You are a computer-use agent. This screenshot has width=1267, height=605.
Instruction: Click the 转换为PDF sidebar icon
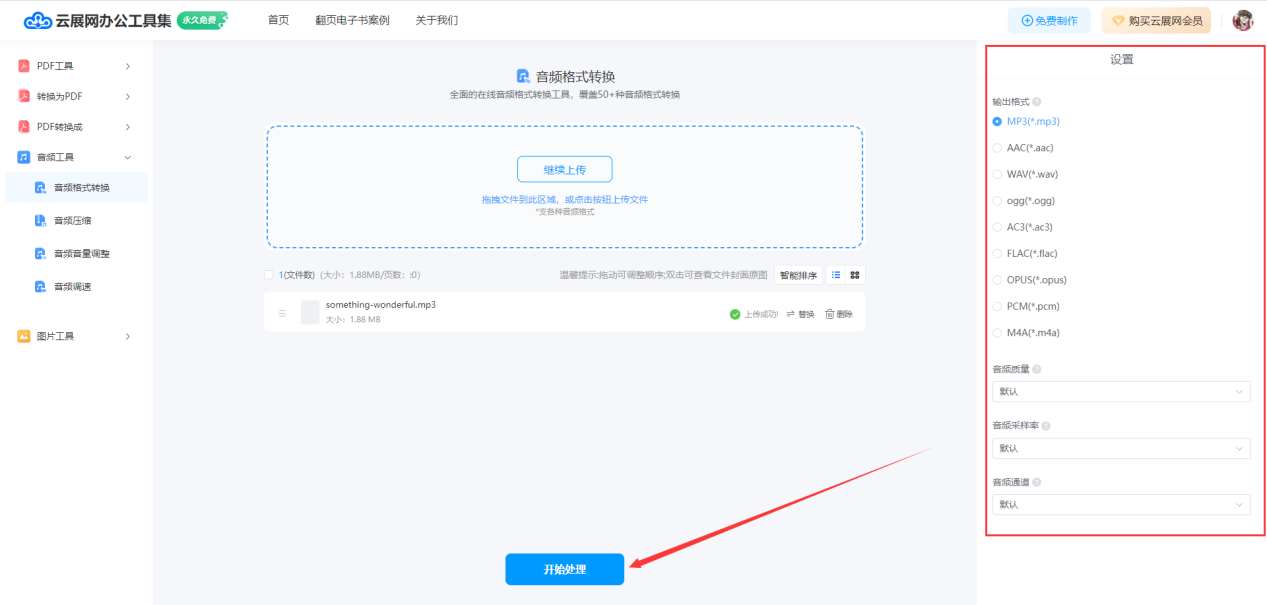click(x=23, y=96)
